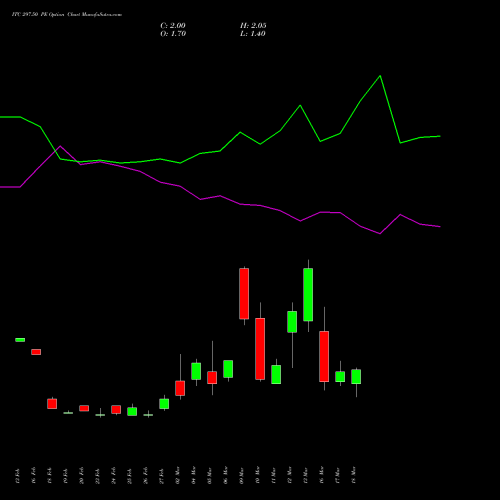Click the '17 Mar' date label
Image resolution: width=500 pixels, height=500 pixels.
click(x=338, y=475)
